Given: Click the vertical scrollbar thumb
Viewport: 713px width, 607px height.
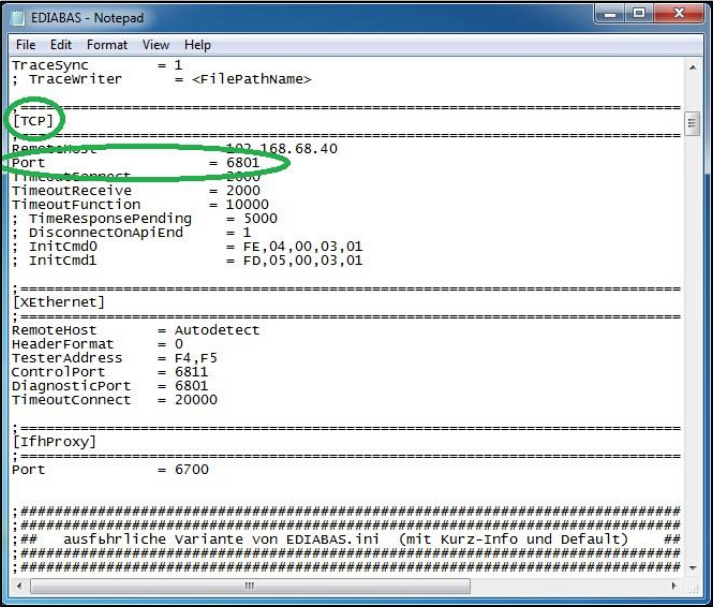Looking at the screenshot, I should [x=692, y=123].
